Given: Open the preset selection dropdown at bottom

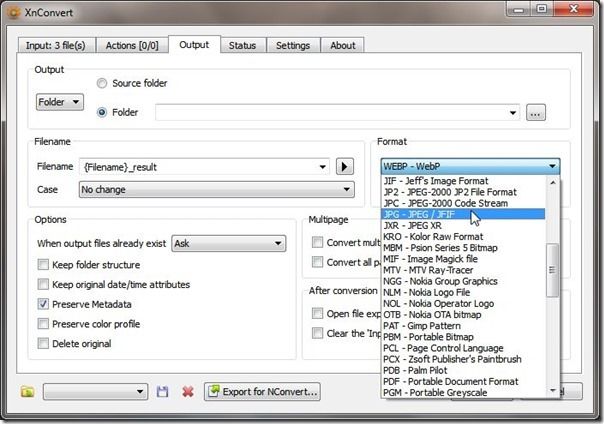Looking at the screenshot, I should (x=95, y=392).
